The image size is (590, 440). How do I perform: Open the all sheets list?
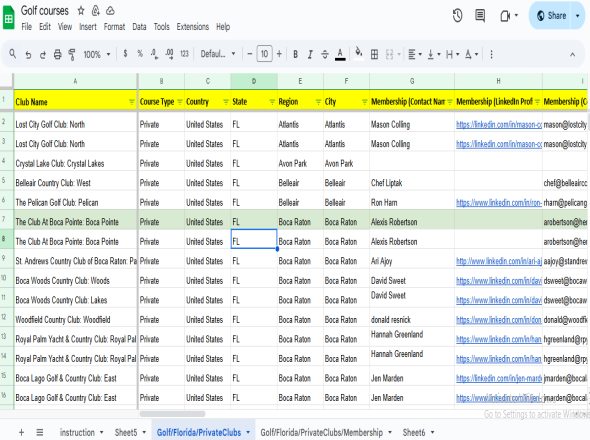(x=40, y=432)
